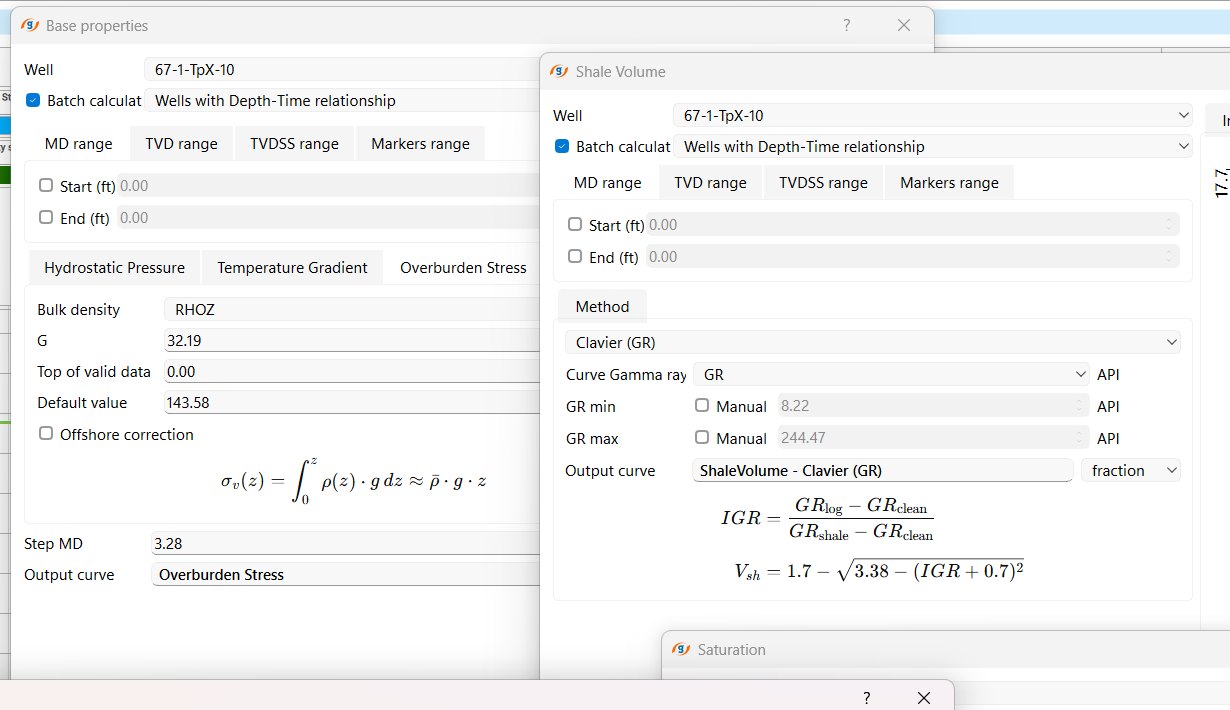The height and width of the screenshot is (710, 1230).
Task: Tick the GR max Manual checkbox
Action: pos(701,438)
